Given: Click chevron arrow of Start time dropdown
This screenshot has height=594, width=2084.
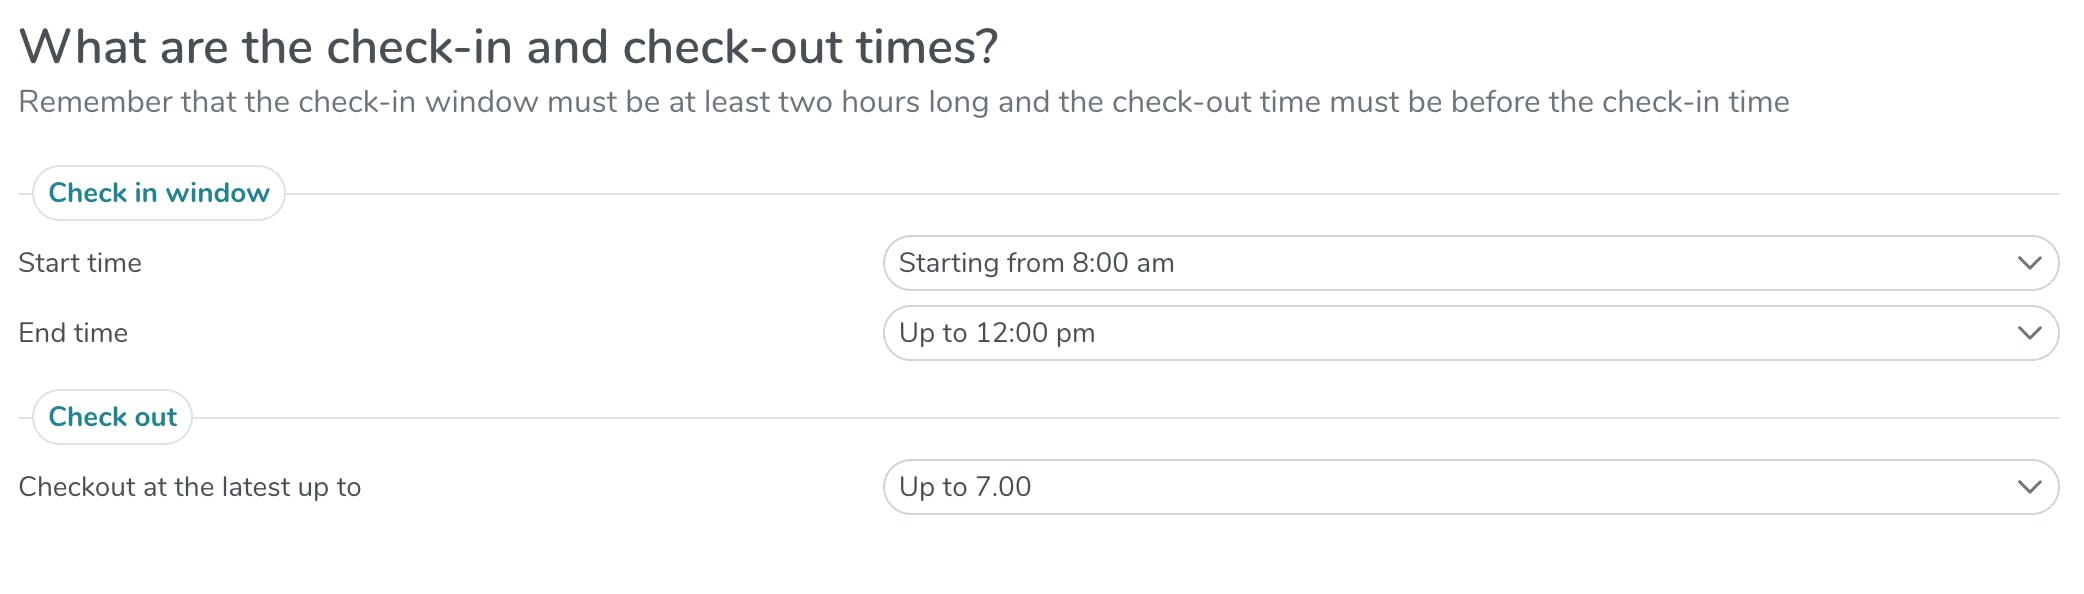Looking at the screenshot, I should coord(2029,263).
